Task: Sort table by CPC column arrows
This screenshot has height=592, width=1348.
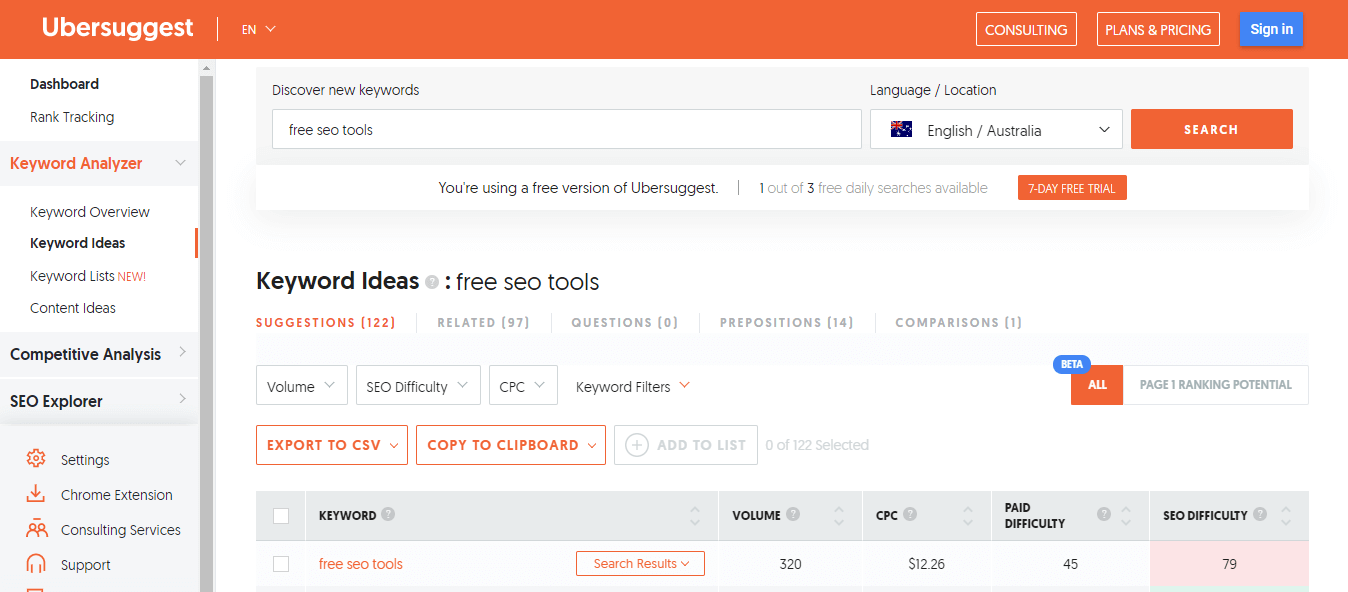Action: 967,516
